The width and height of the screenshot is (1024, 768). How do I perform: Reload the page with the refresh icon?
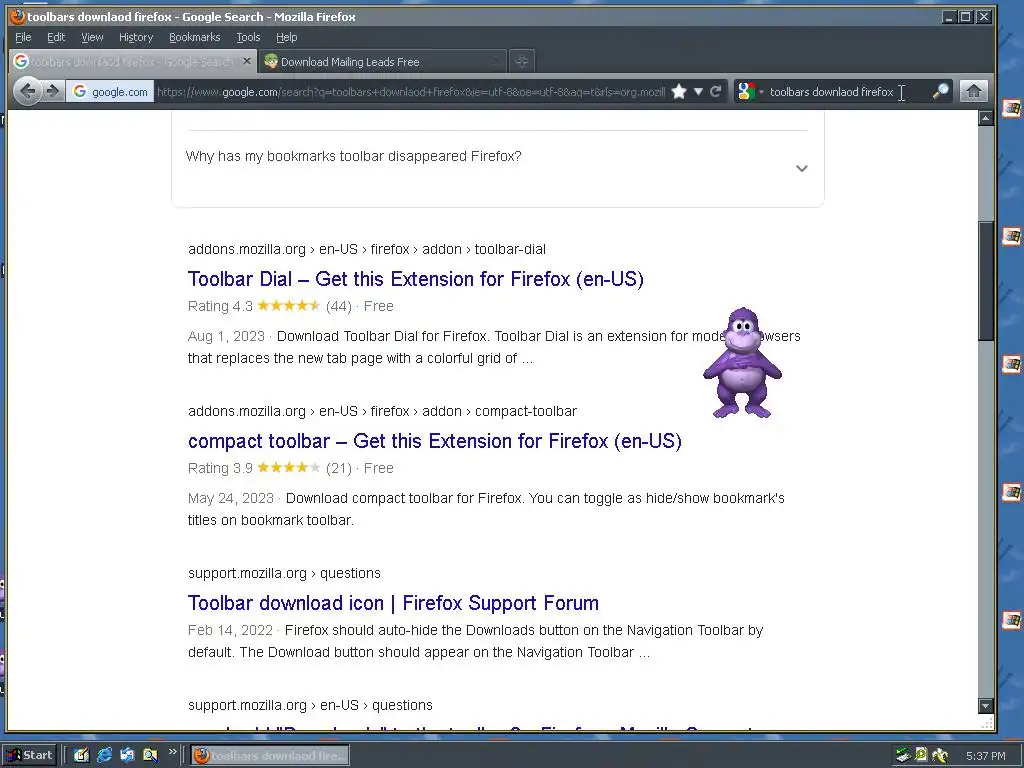point(716,91)
